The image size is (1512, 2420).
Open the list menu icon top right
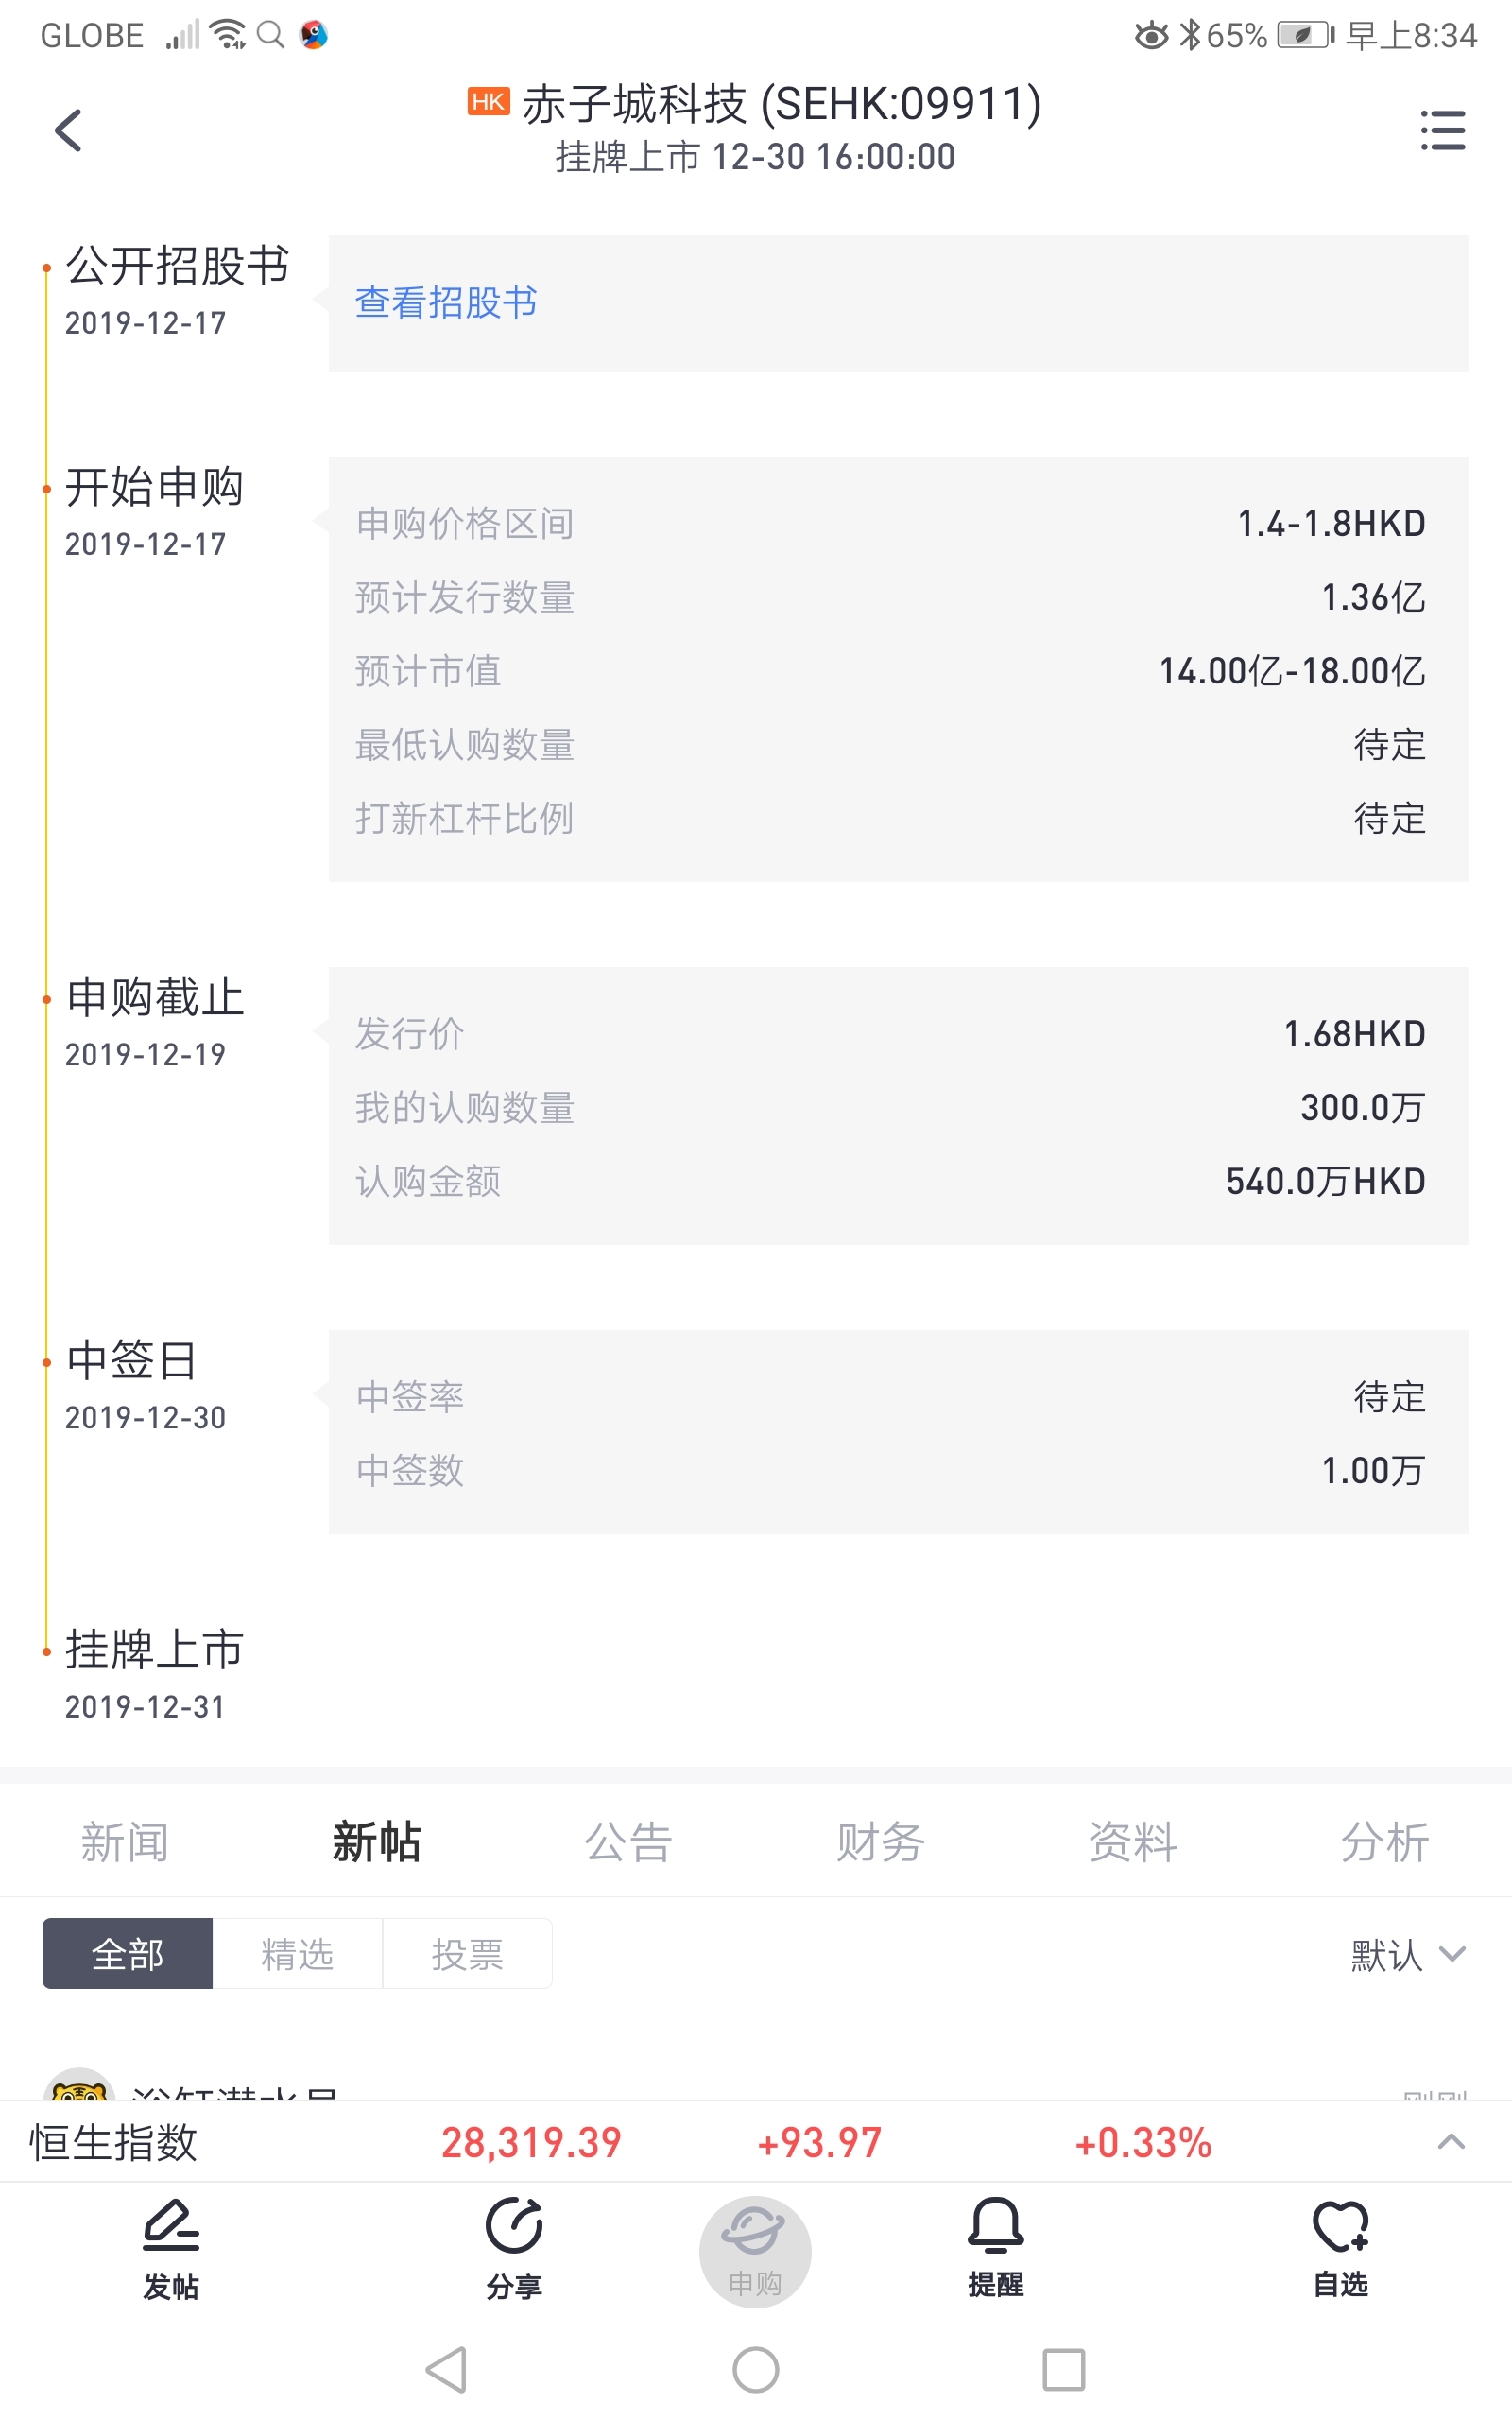(1442, 130)
